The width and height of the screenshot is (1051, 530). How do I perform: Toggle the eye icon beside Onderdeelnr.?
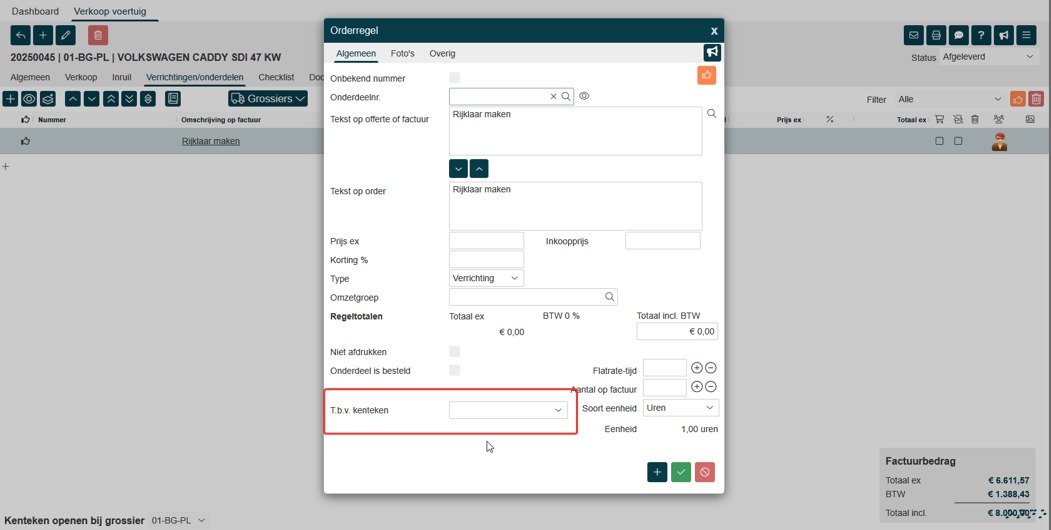pos(584,97)
